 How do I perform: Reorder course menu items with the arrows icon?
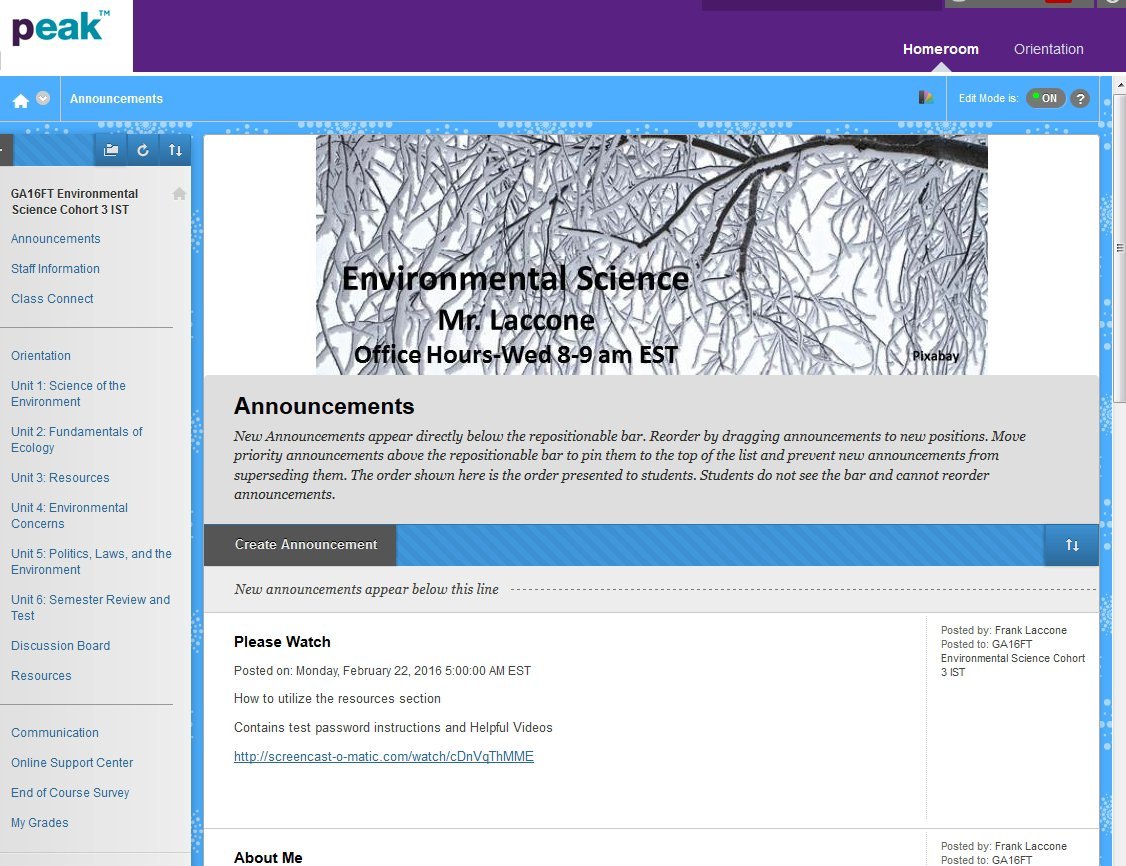click(x=176, y=149)
